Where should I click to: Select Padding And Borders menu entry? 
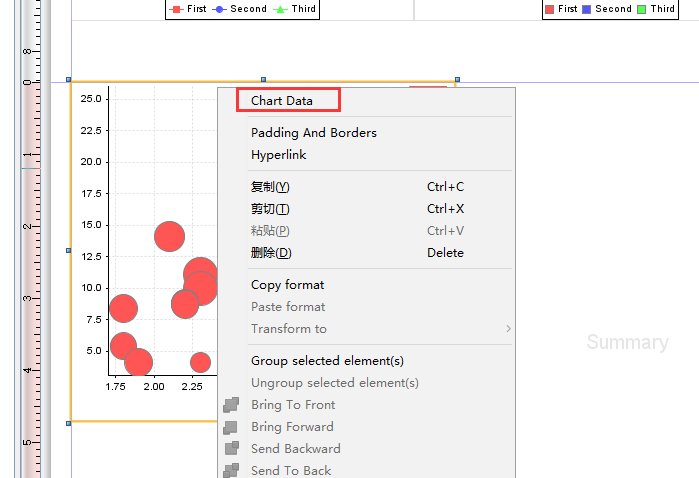click(x=314, y=133)
